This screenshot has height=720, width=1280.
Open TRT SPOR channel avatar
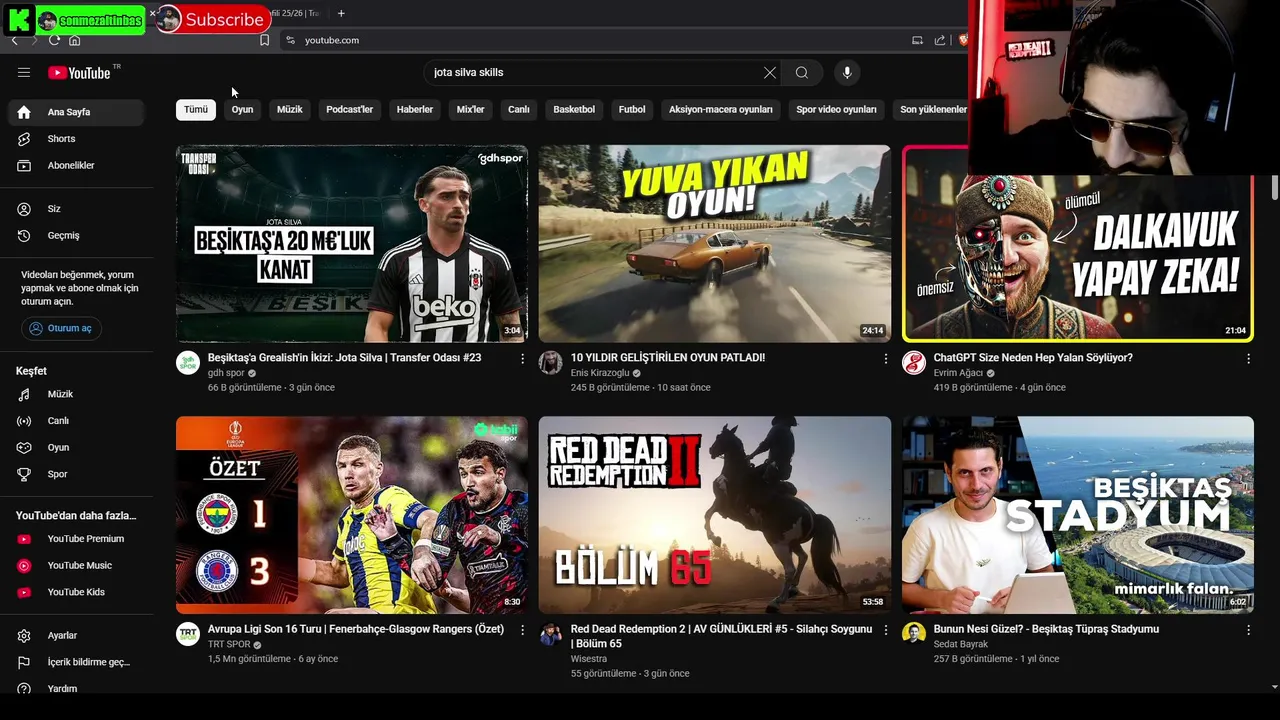(188, 634)
